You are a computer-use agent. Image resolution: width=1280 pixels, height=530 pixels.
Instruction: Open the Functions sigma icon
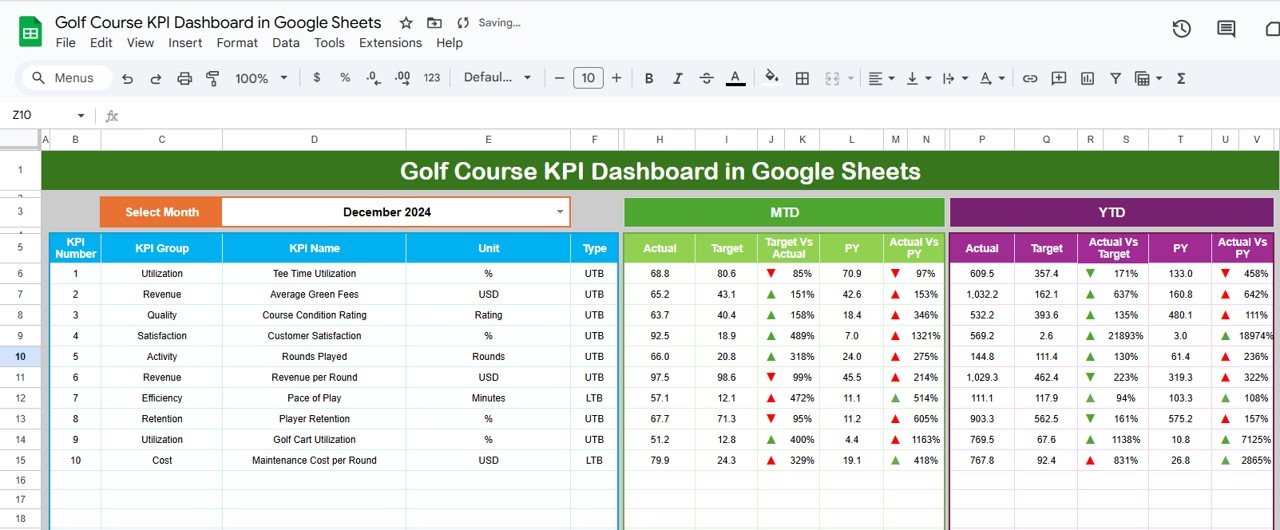(x=1181, y=78)
